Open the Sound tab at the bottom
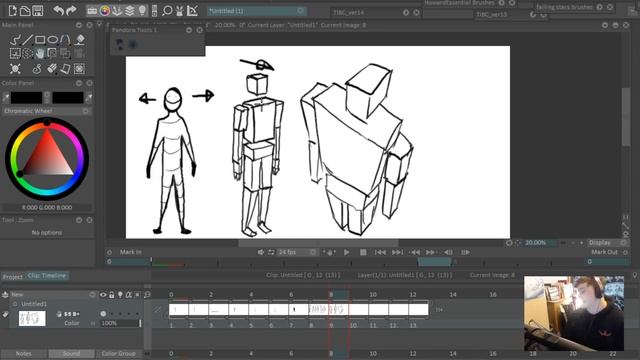This screenshot has width=640, height=360. (x=71, y=353)
